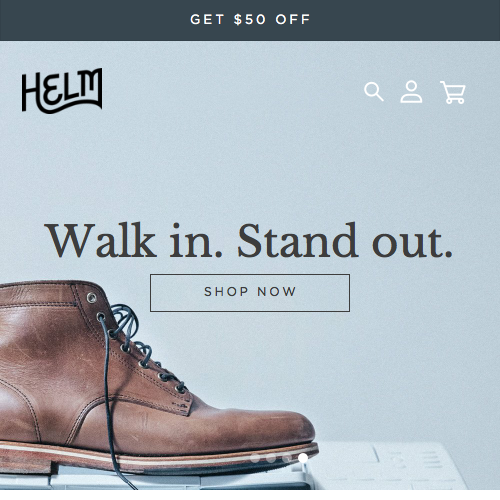Viewport: 500px width, 500px height.
Task: Open the search magnifying glass icon
Action: tap(374, 92)
